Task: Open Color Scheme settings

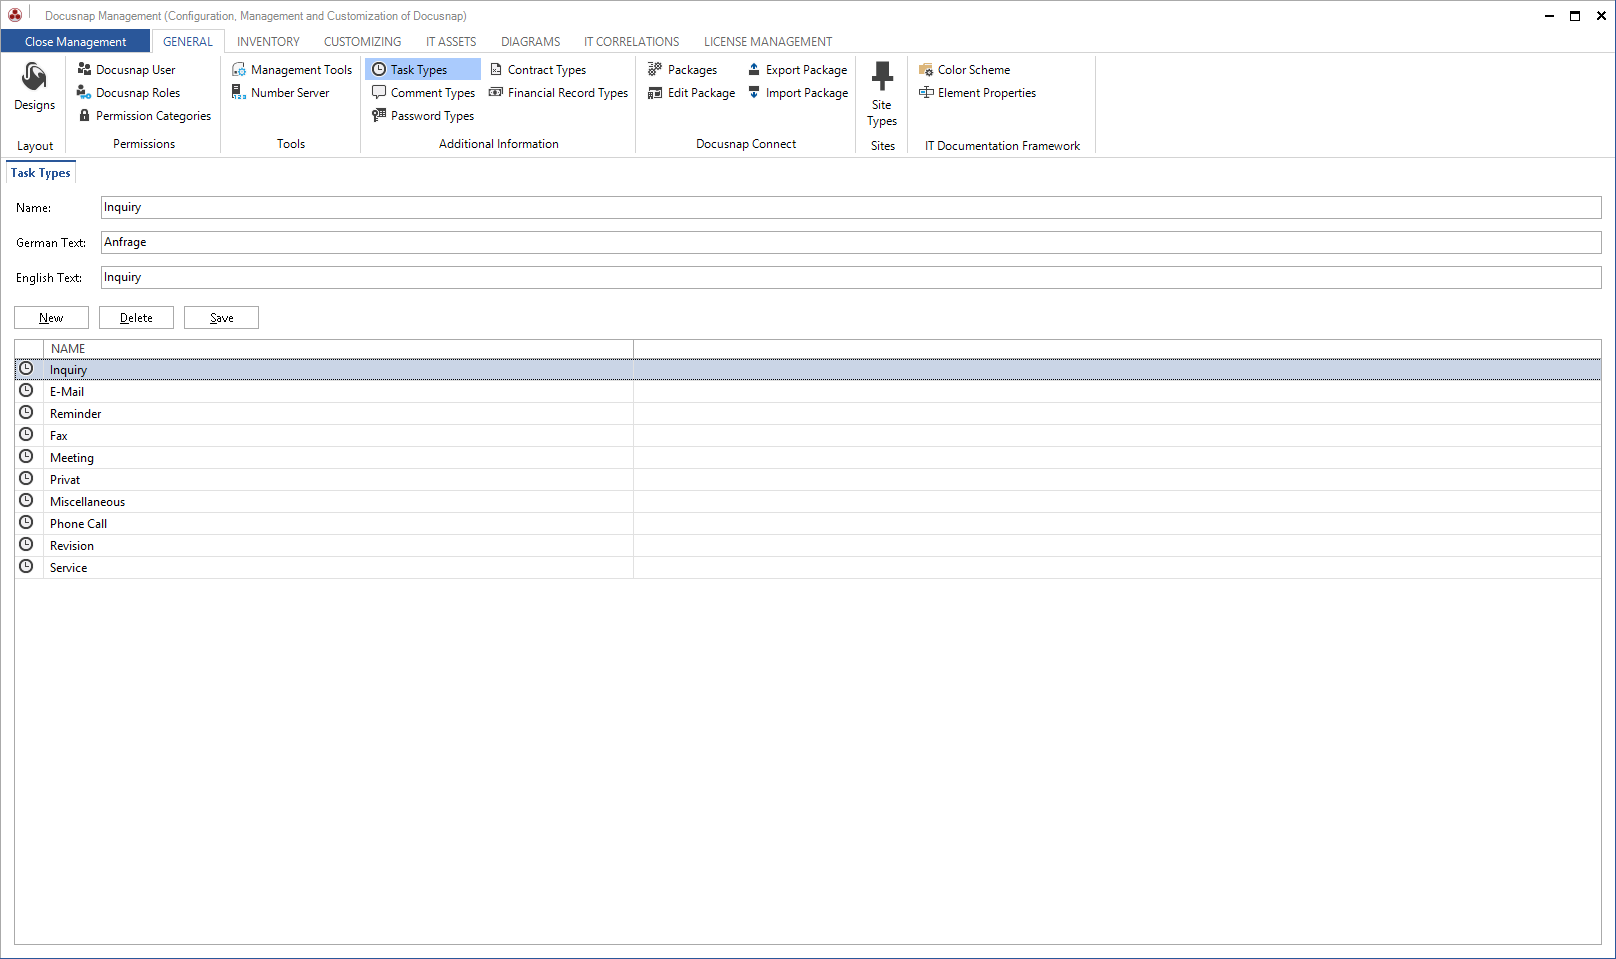Action: 965,70
